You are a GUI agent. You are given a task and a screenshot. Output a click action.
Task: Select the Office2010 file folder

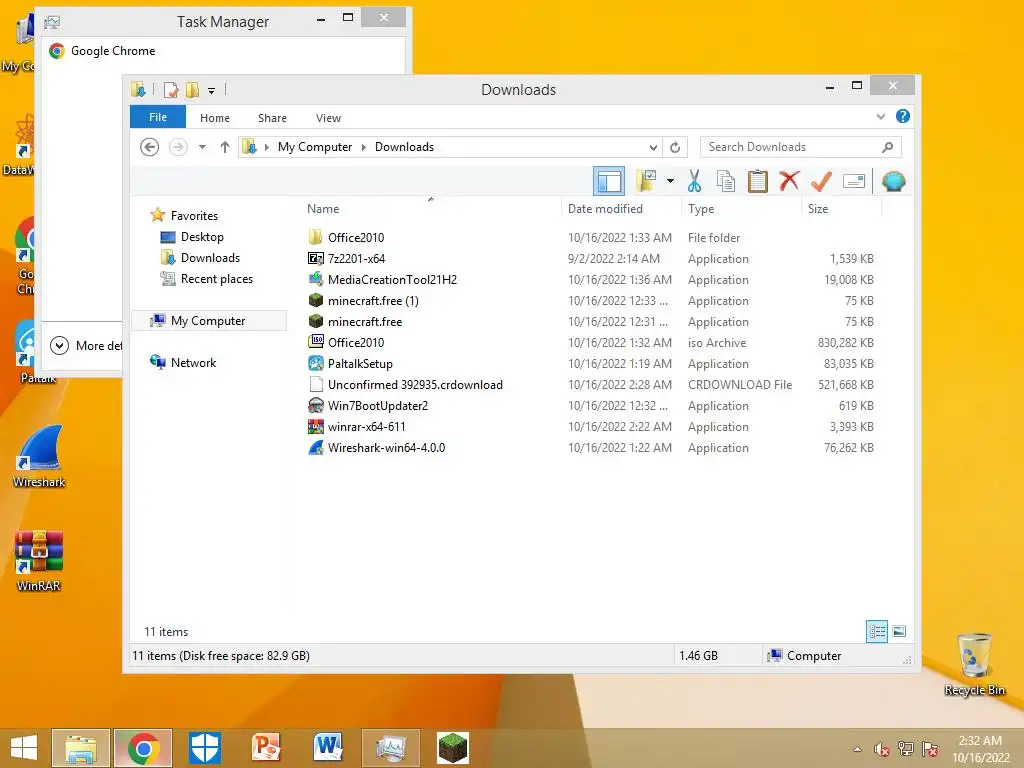tap(356, 238)
